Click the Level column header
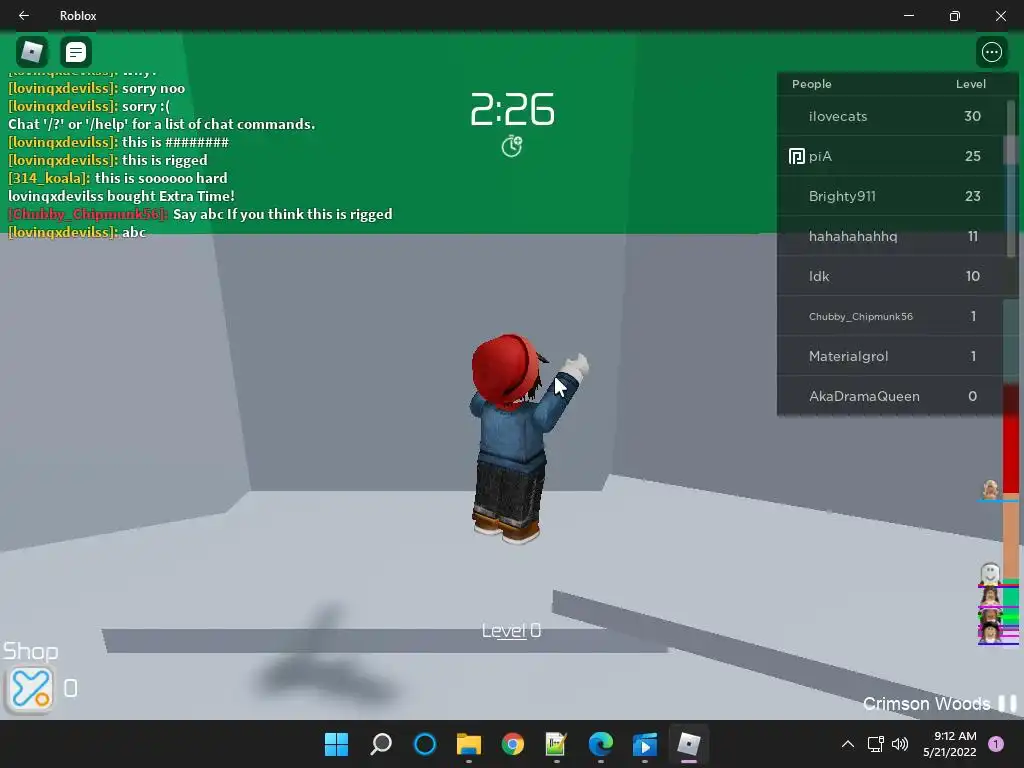1024x768 pixels. (970, 84)
